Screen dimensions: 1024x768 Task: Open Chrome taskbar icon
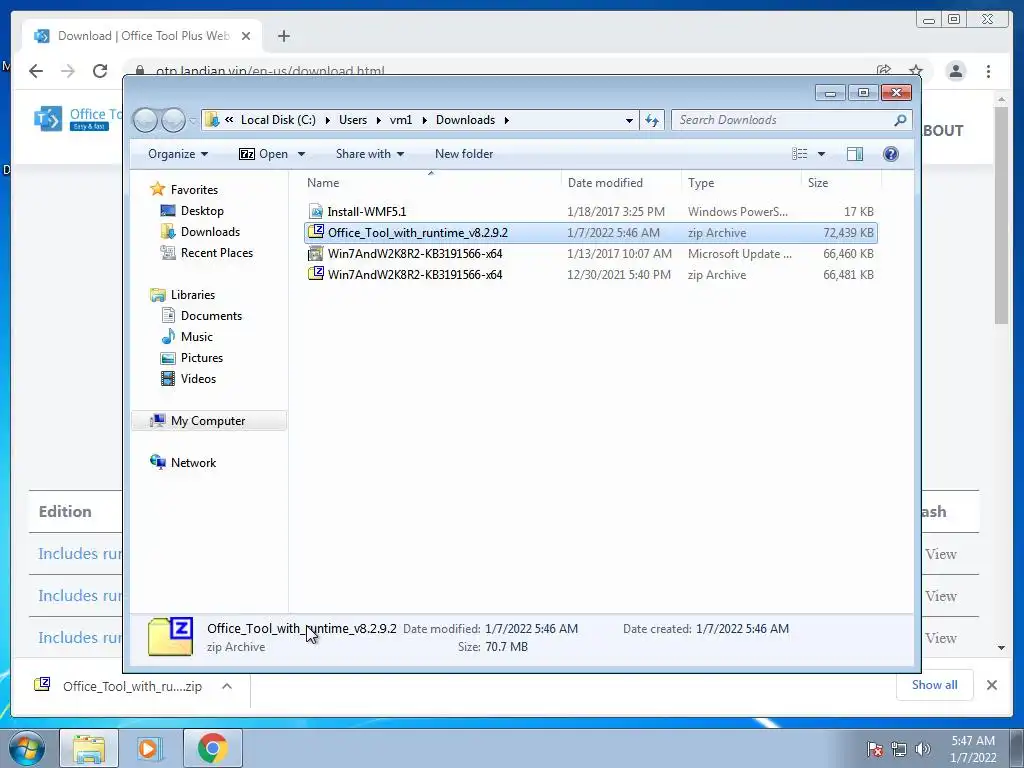(212, 748)
